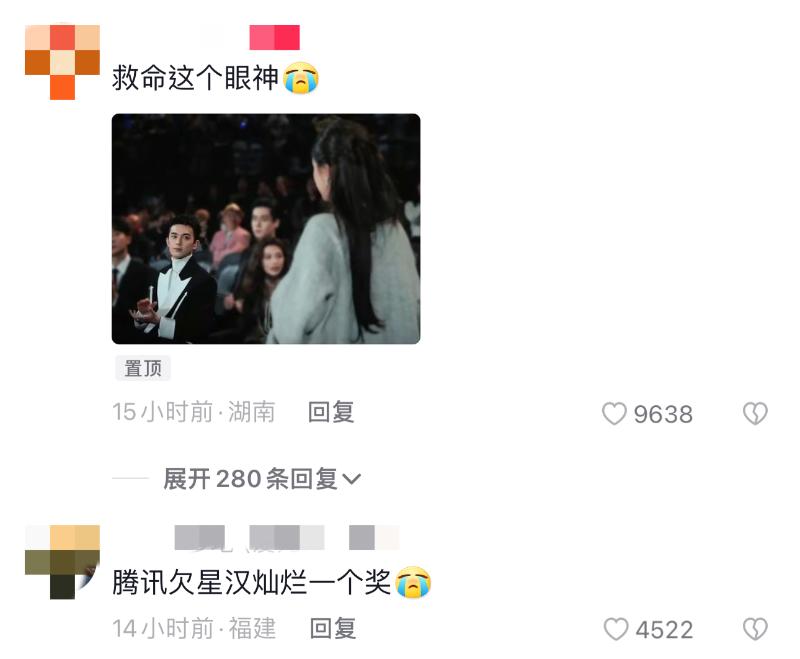The image size is (800, 659).
Task: Open the second commenter's avatar
Action: (62, 562)
